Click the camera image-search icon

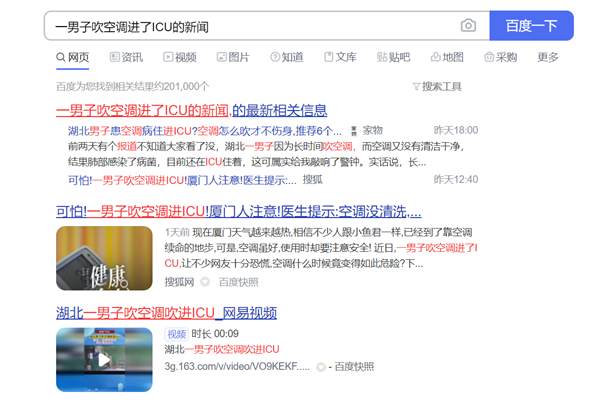(x=468, y=26)
